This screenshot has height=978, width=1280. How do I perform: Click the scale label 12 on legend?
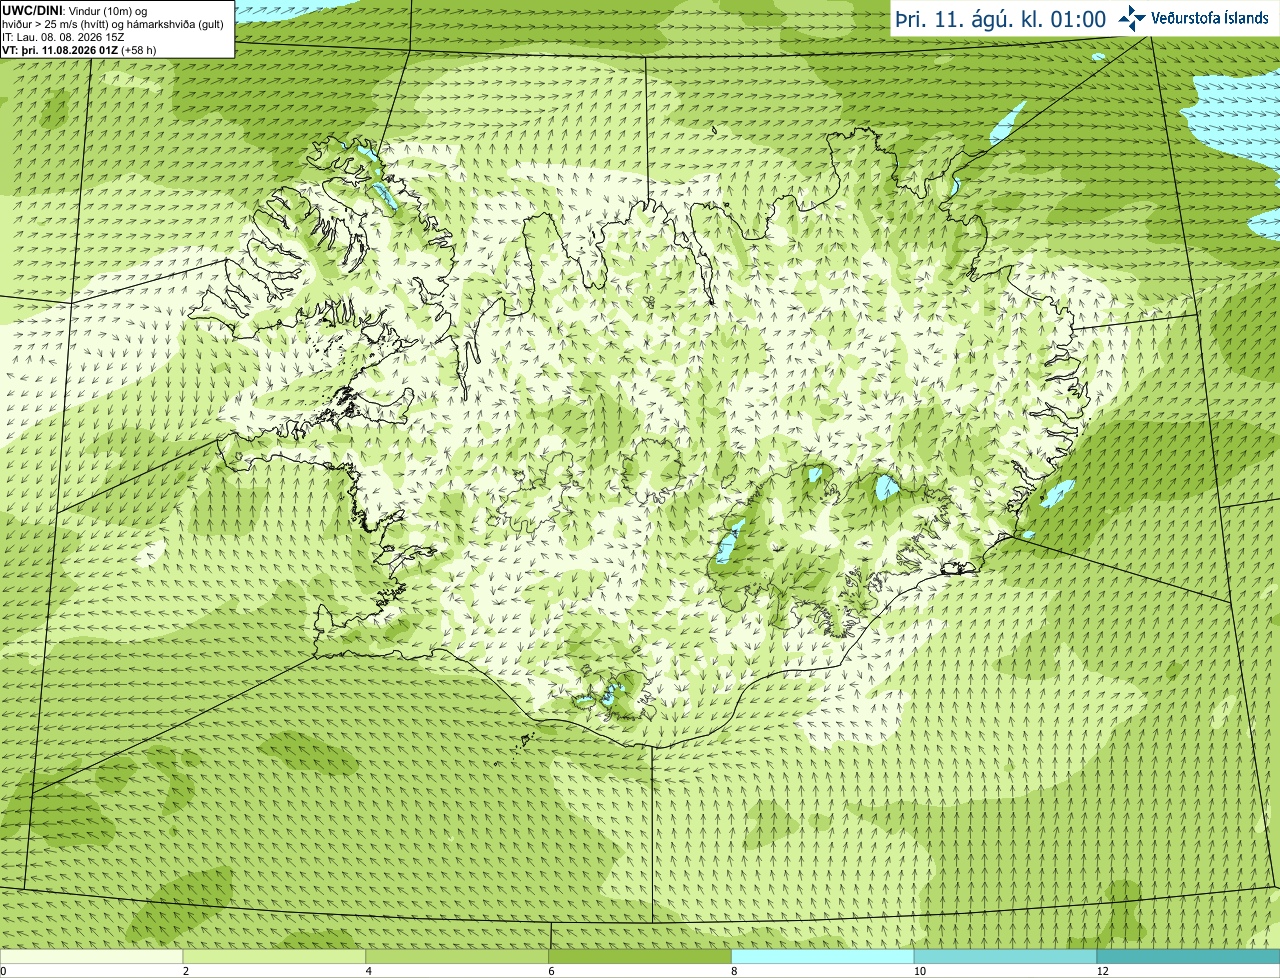point(1102,971)
